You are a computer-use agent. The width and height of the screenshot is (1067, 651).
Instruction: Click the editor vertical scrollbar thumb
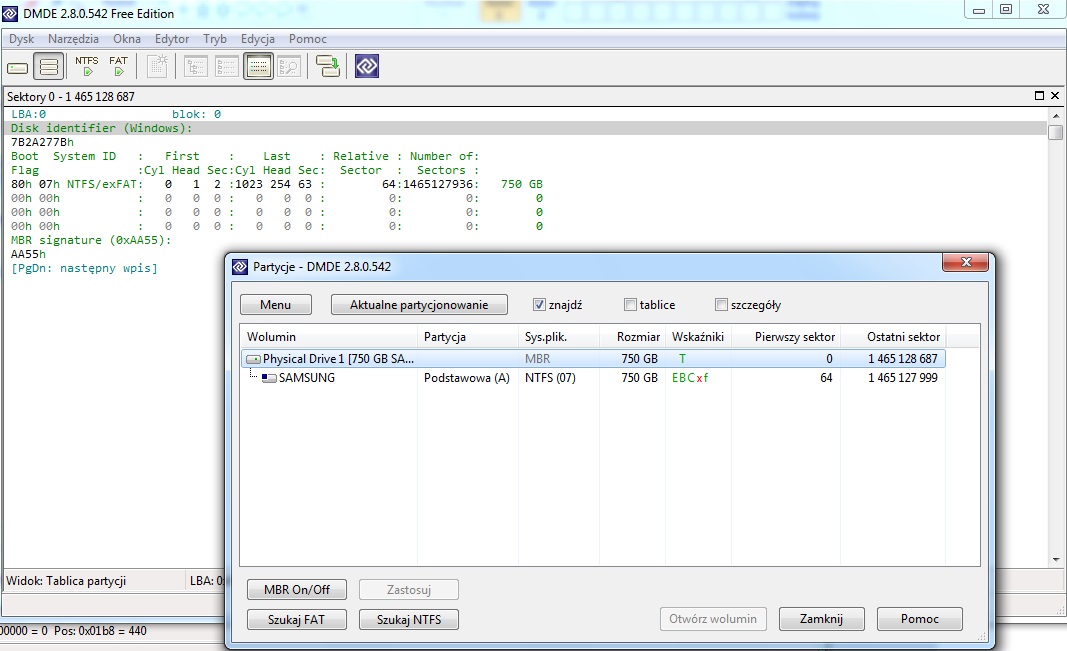1055,132
